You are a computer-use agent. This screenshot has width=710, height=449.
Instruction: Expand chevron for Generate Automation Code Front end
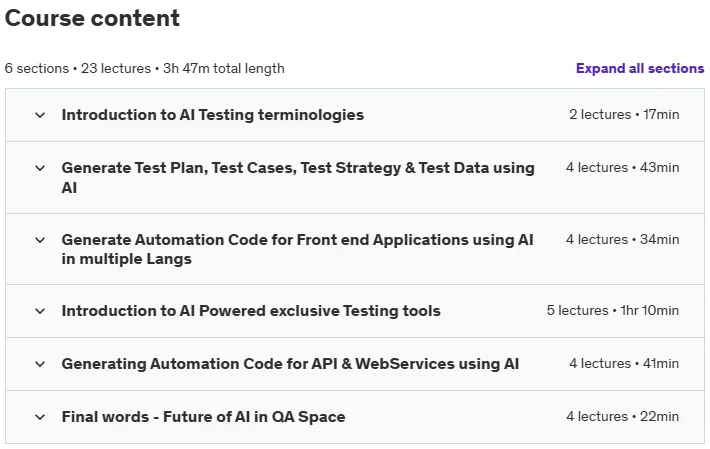click(40, 240)
